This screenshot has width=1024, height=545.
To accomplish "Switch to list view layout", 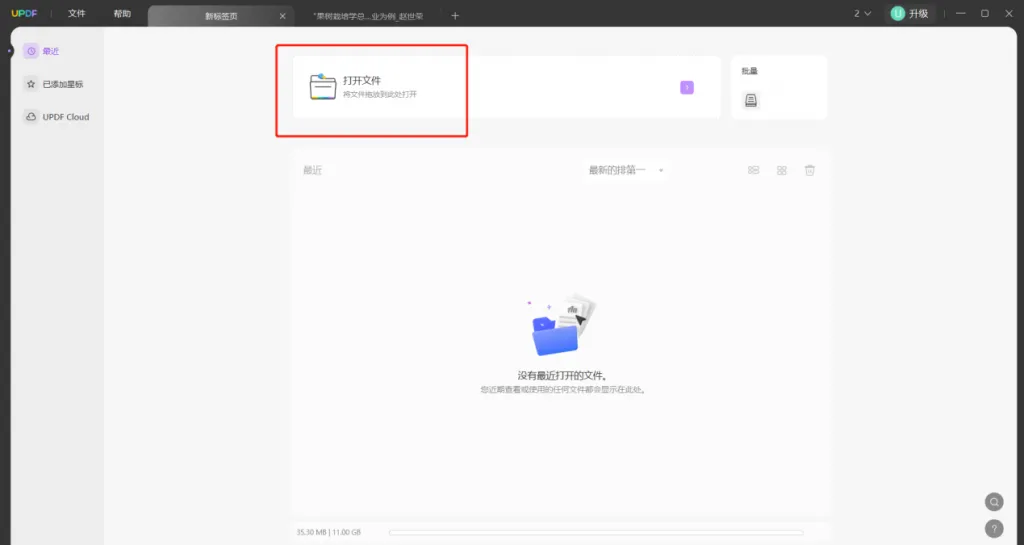I will coord(754,170).
